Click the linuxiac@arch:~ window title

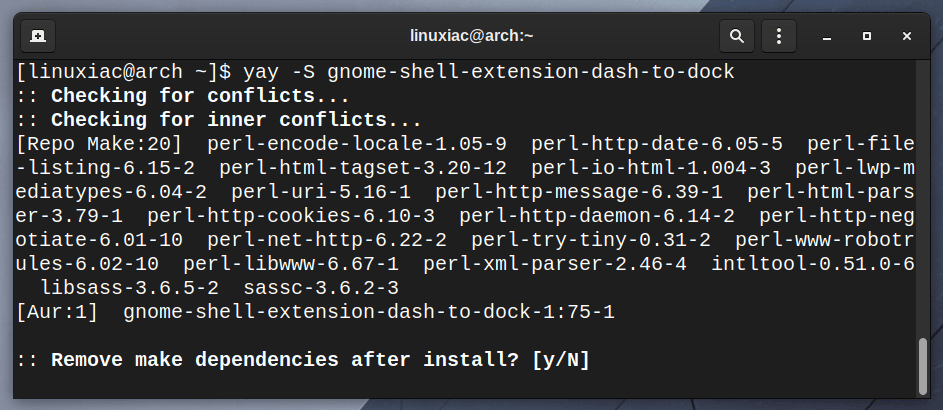point(472,36)
